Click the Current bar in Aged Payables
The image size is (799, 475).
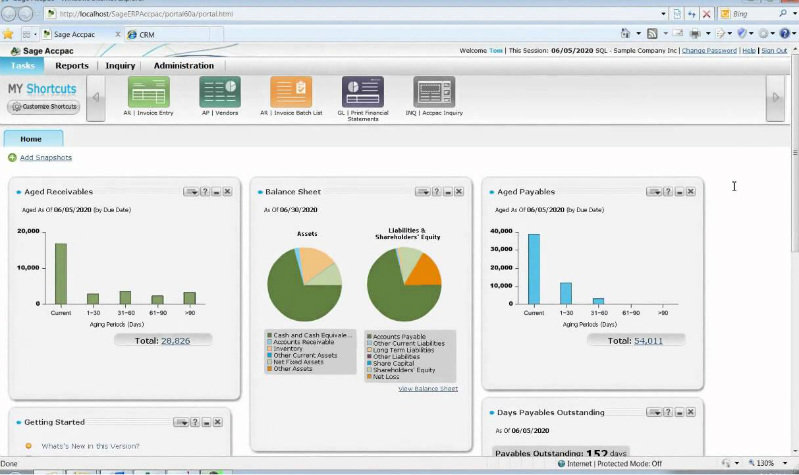(534, 269)
